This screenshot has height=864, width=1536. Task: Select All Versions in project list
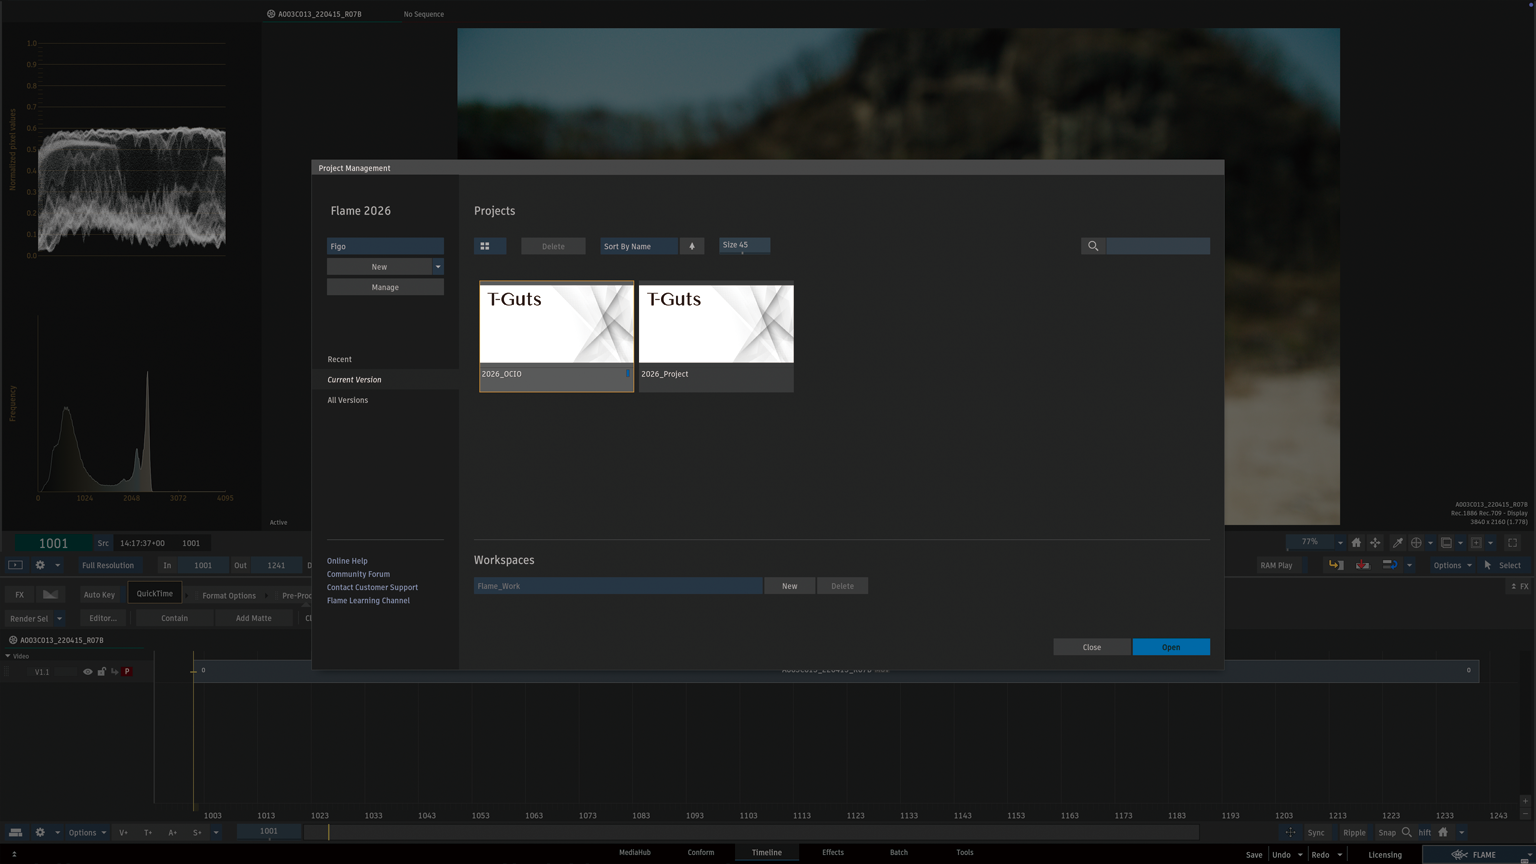[347, 400]
